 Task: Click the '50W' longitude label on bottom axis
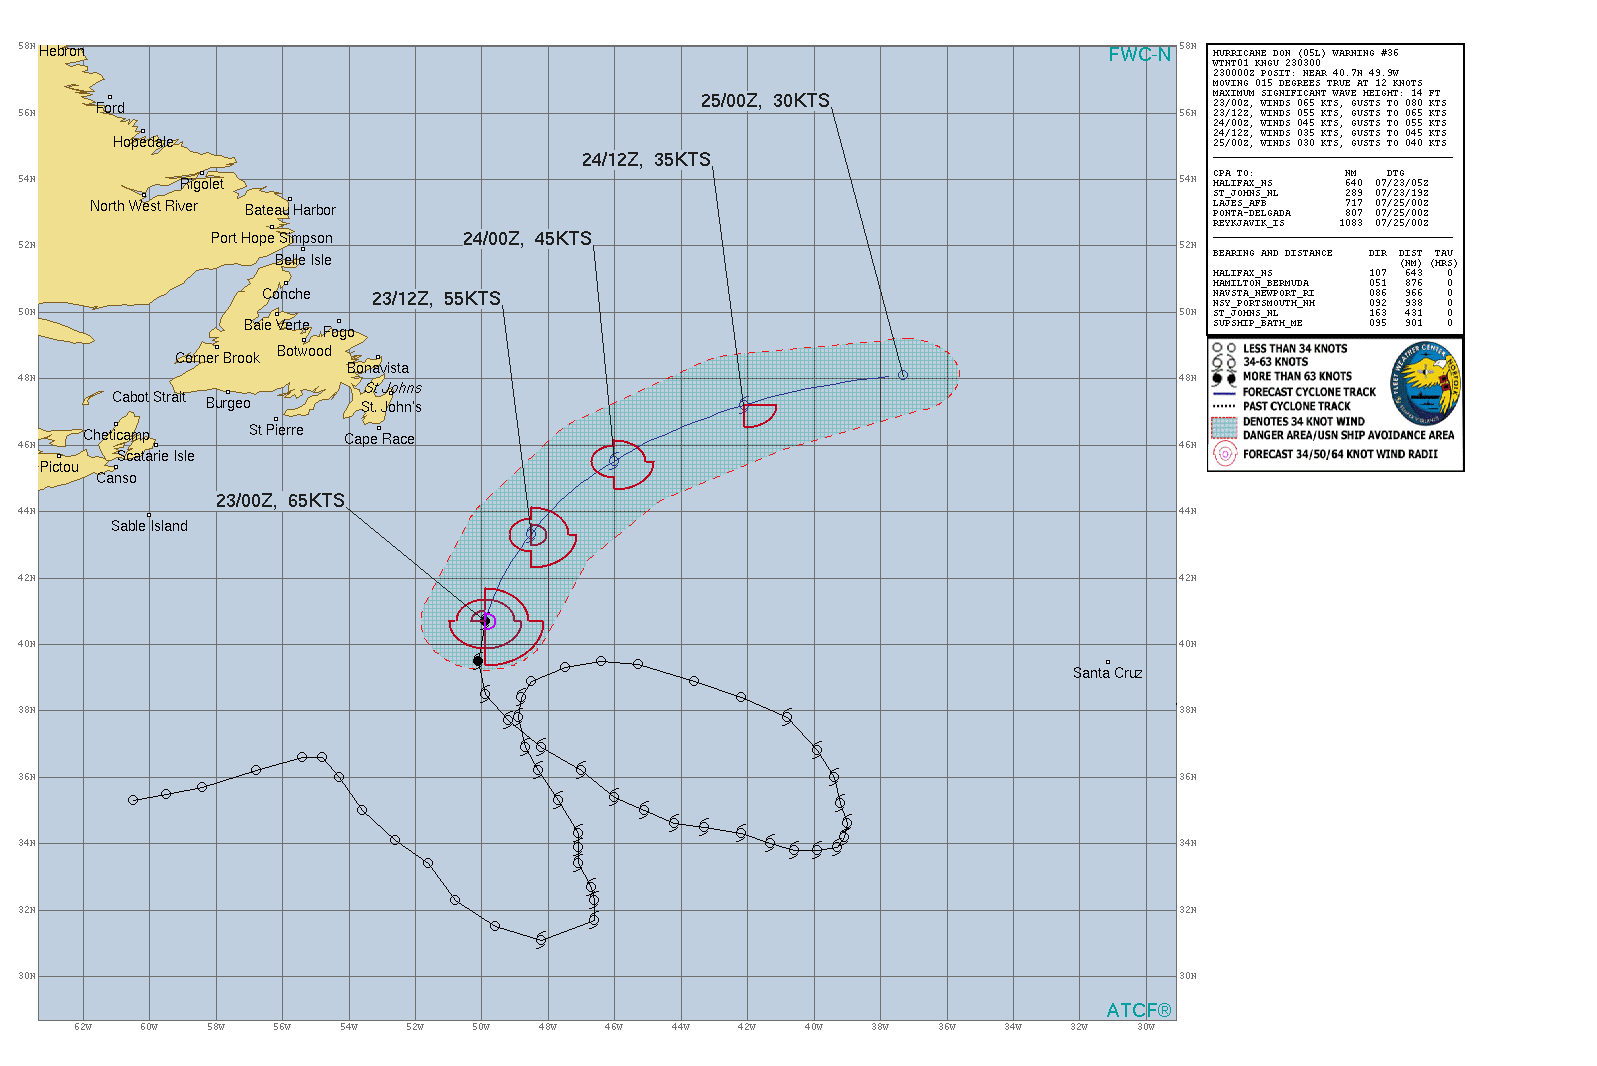481,1027
